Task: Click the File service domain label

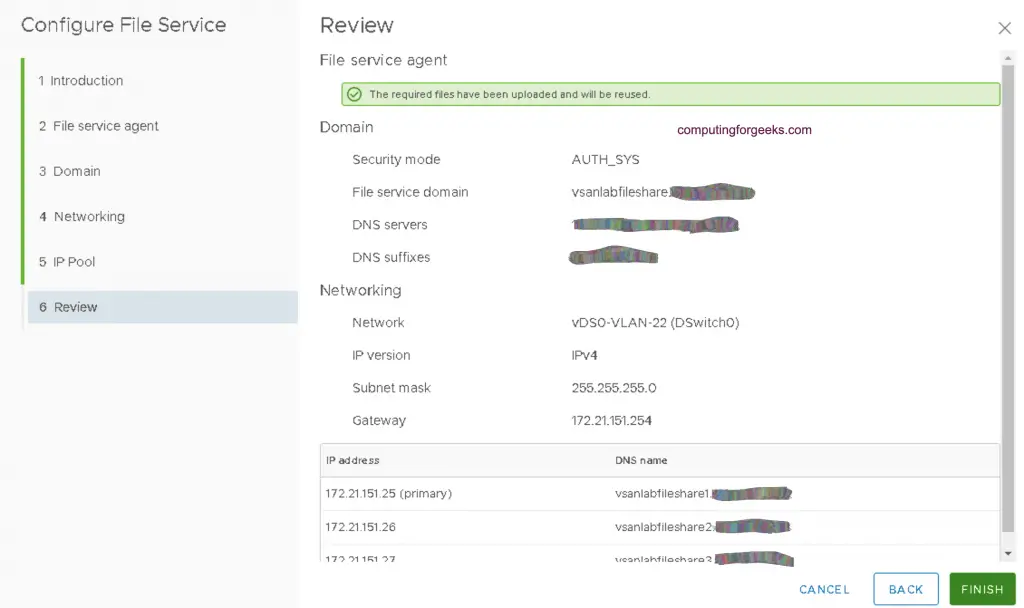Action: pos(410,192)
